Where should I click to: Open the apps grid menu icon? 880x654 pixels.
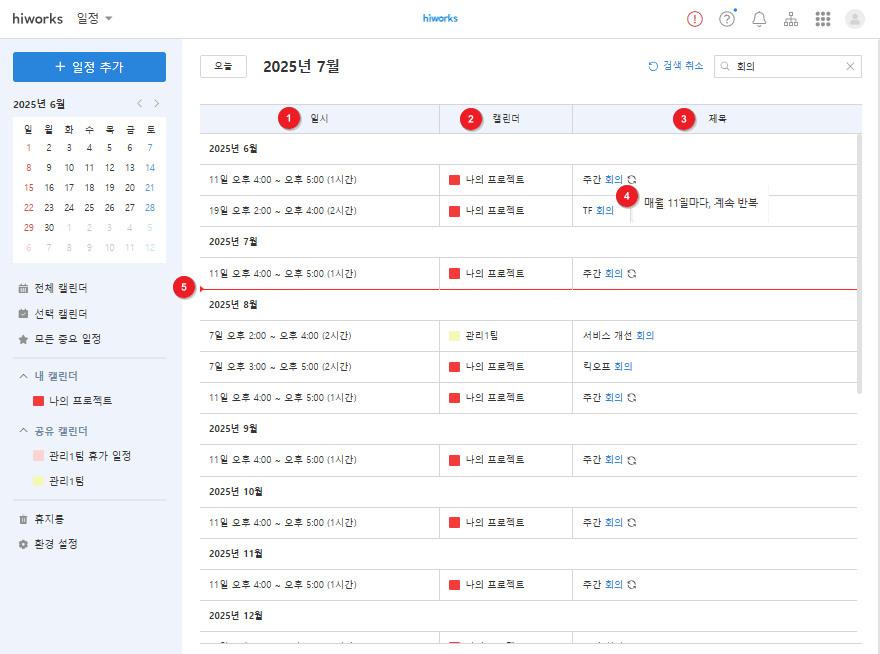pyautogui.click(x=823, y=19)
